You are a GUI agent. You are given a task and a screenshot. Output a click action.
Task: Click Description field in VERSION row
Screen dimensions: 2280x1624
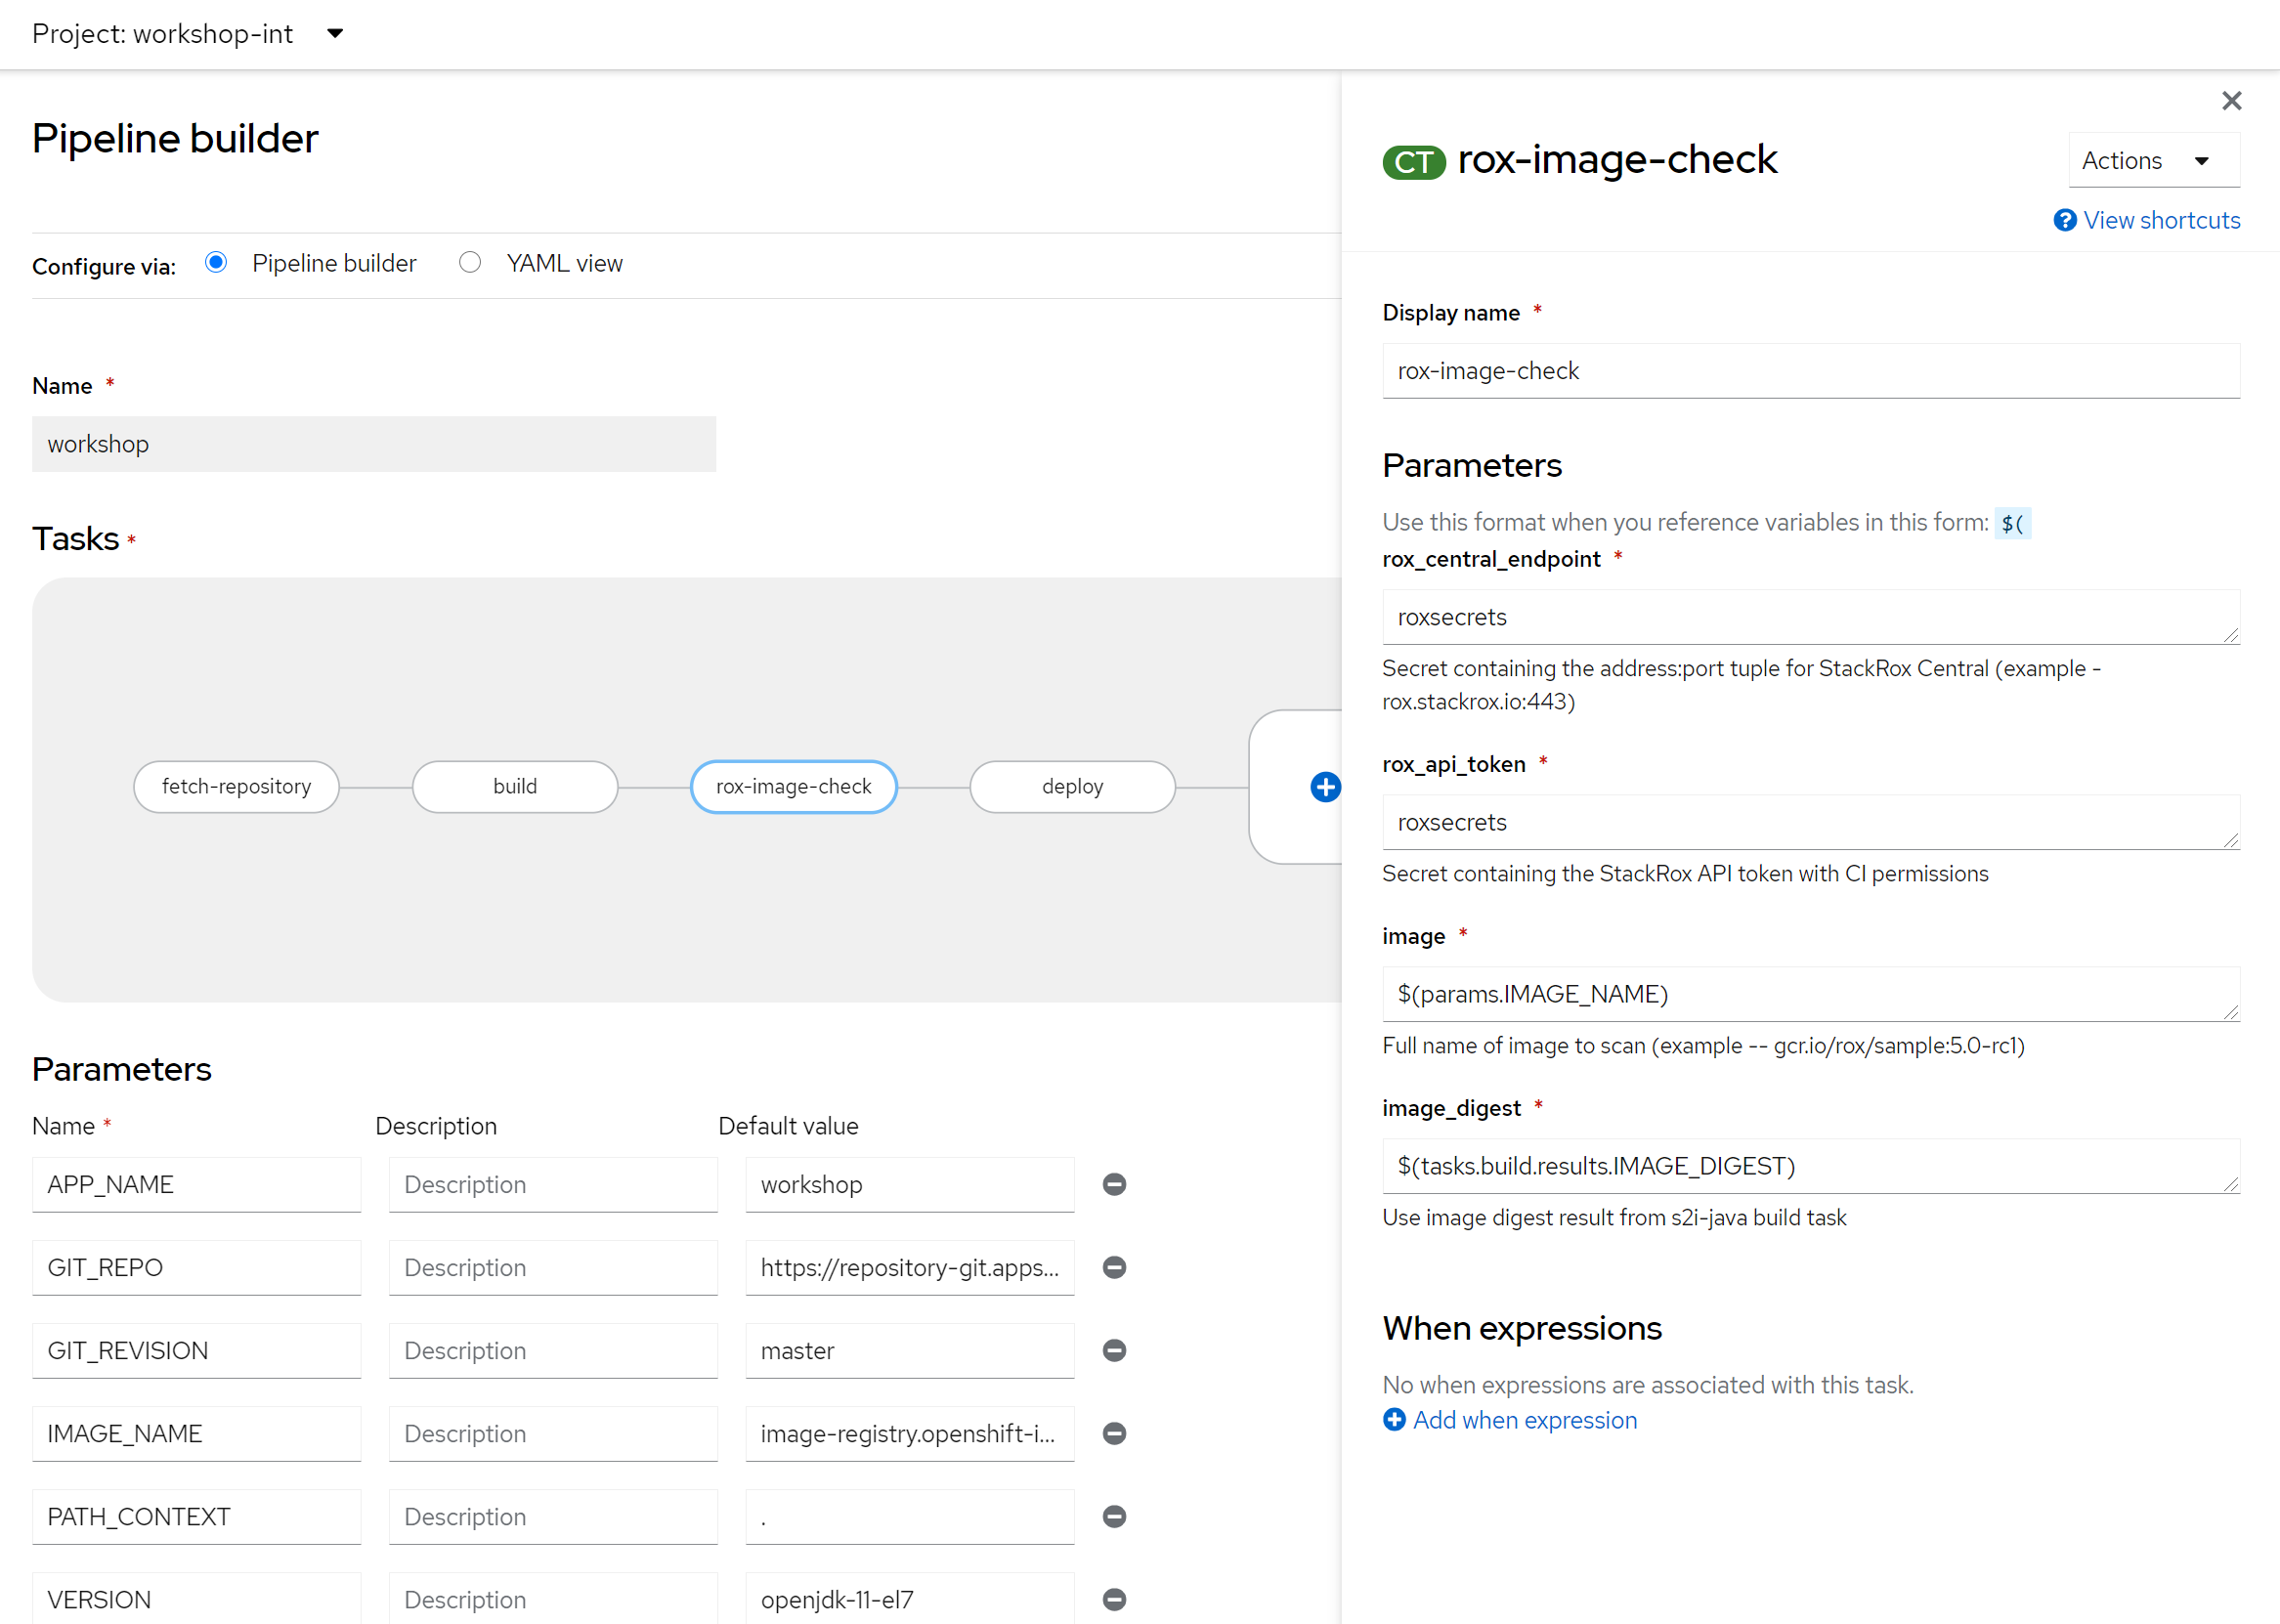(553, 1598)
